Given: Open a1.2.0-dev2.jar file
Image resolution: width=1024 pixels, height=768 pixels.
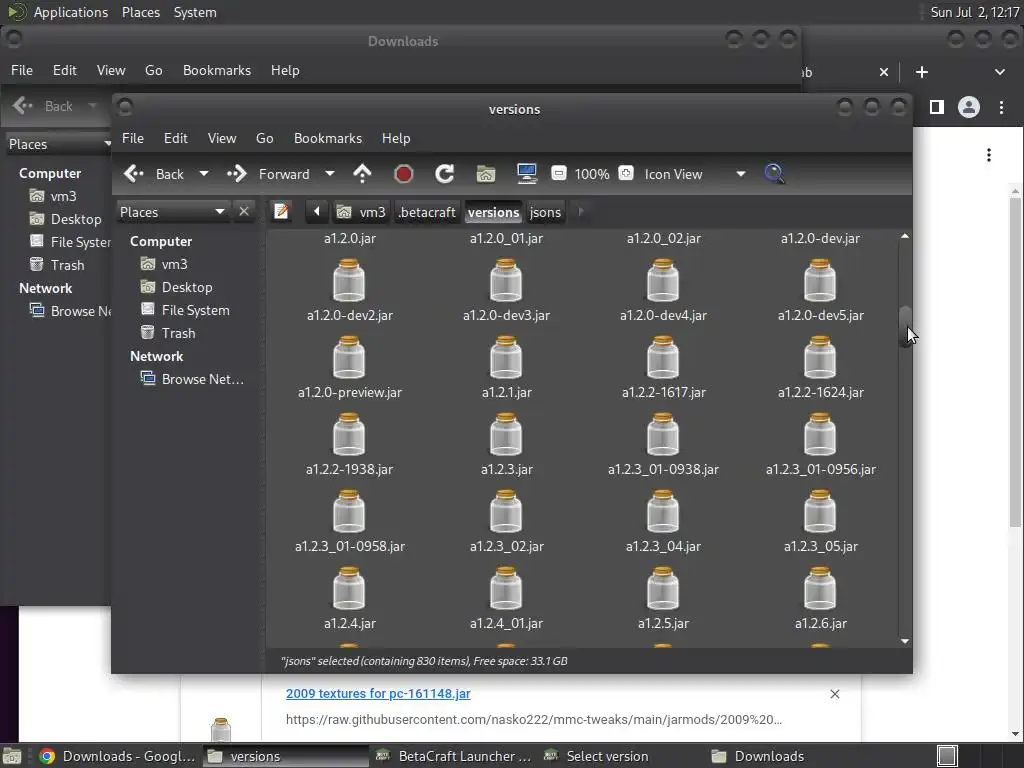Looking at the screenshot, I should coord(349,291).
